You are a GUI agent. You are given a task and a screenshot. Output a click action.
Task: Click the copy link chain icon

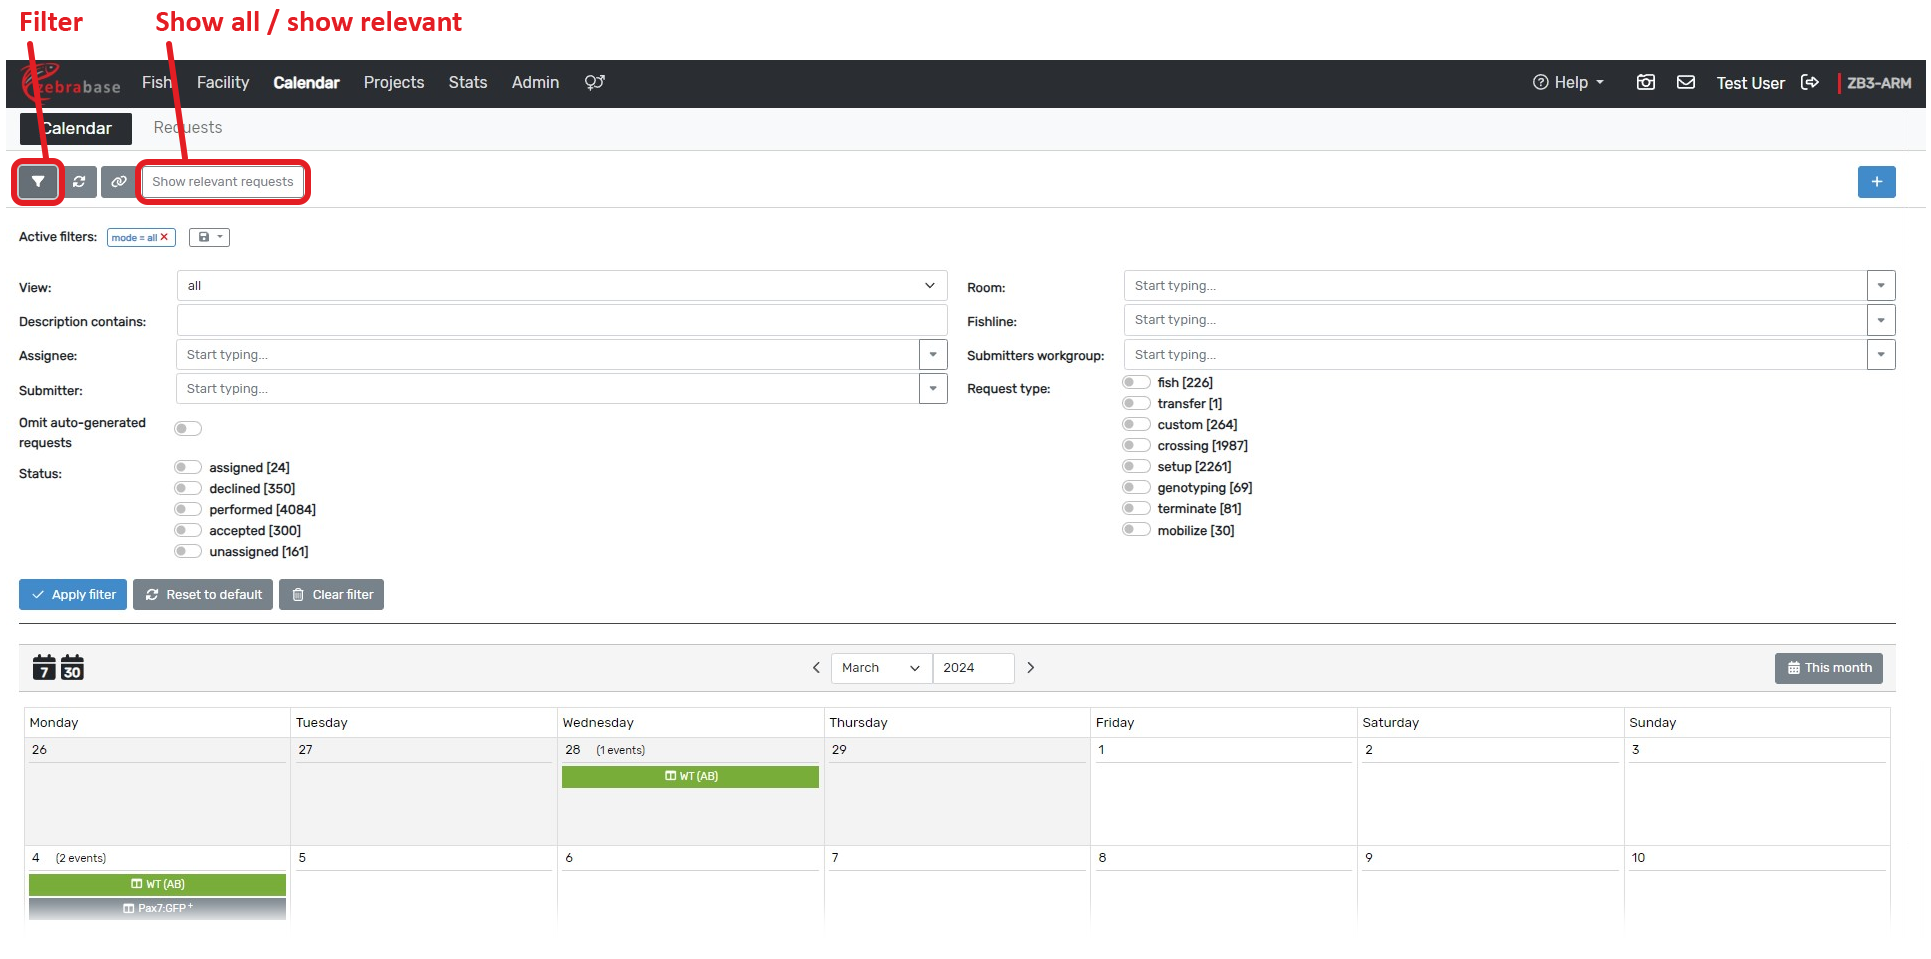tap(119, 182)
